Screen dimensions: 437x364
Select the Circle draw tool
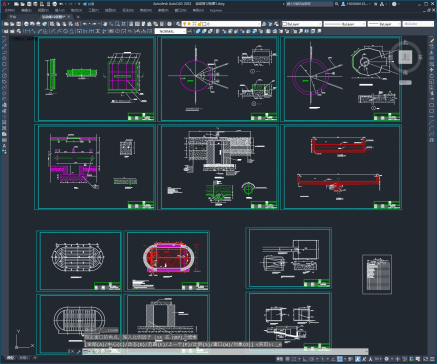tap(4, 75)
